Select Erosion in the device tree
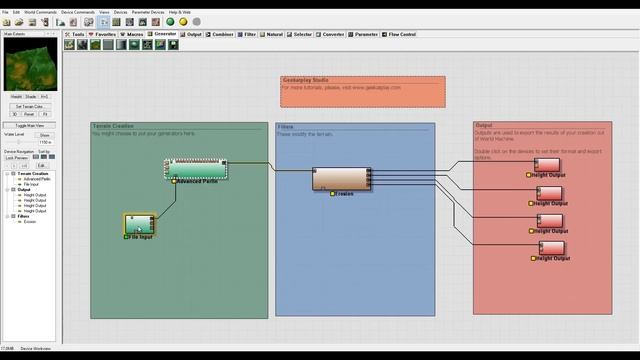640x360 pixels. [x=30, y=222]
